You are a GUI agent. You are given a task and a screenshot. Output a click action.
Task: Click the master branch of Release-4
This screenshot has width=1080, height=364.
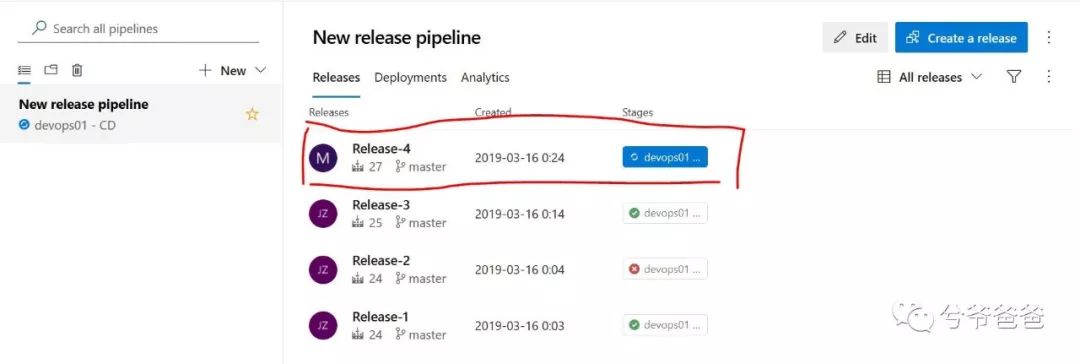point(421,167)
